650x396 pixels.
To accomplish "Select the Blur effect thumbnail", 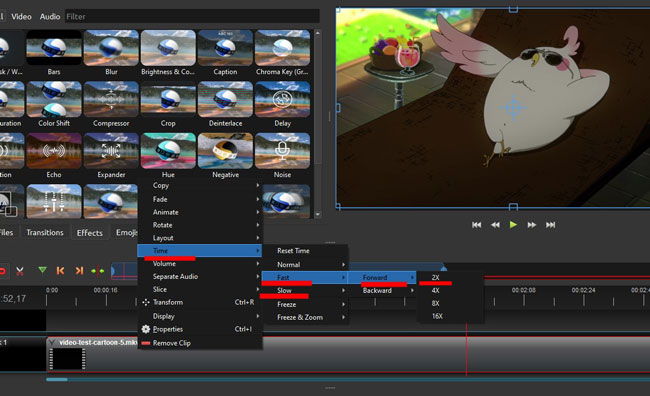I will click(x=111, y=48).
